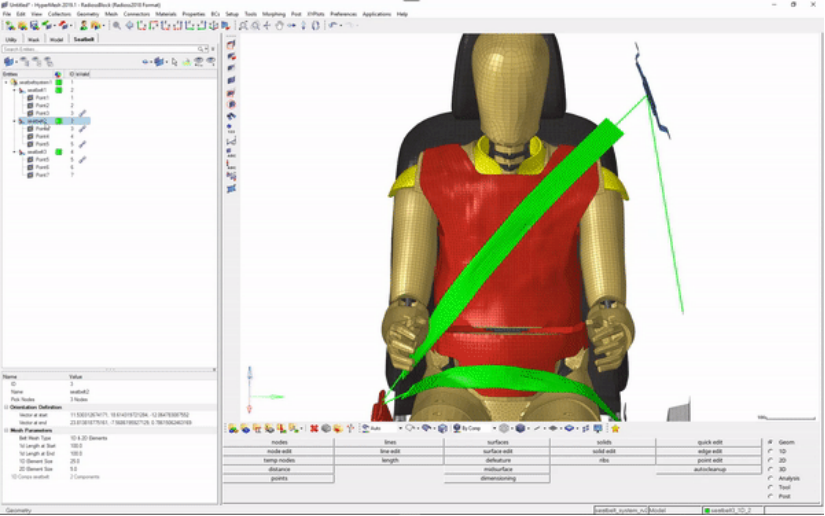Click the line edit button
Viewport: 825px width, 516px height.
[390, 451]
